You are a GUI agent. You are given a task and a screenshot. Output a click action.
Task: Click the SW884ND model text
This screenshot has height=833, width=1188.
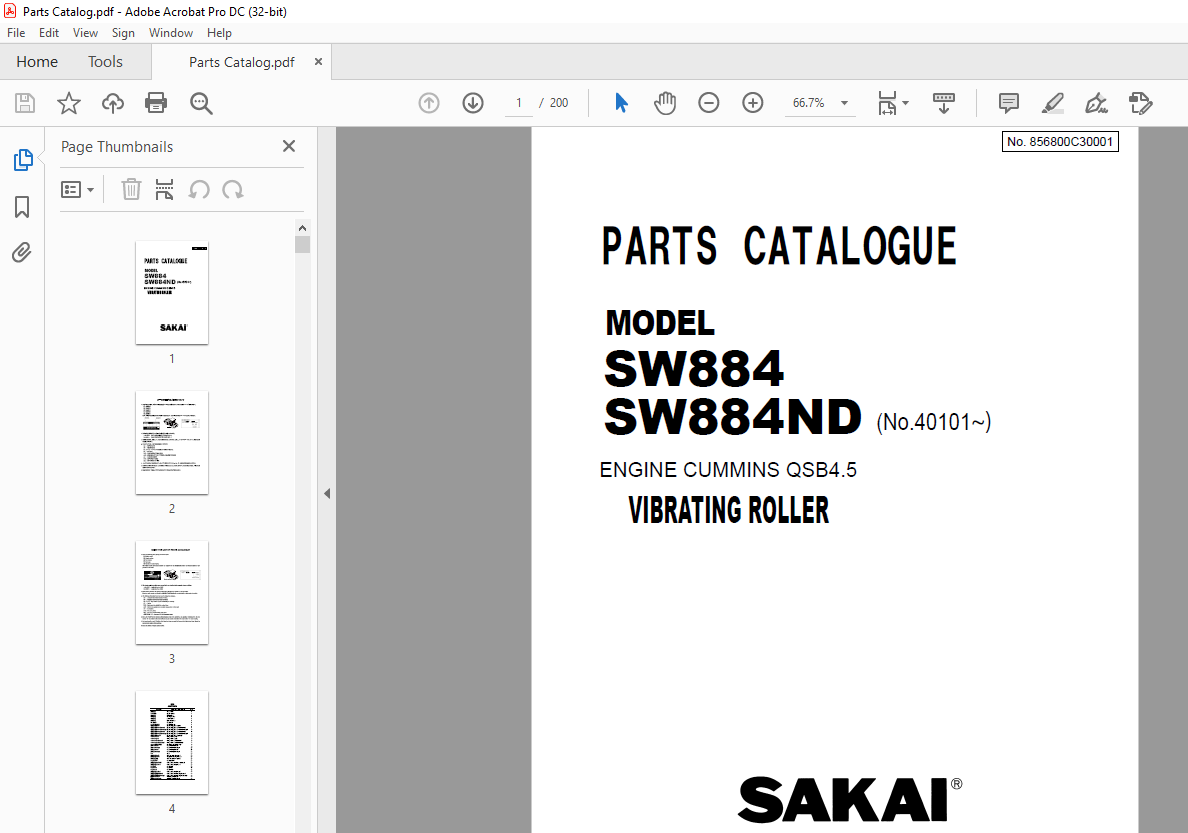point(733,417)
